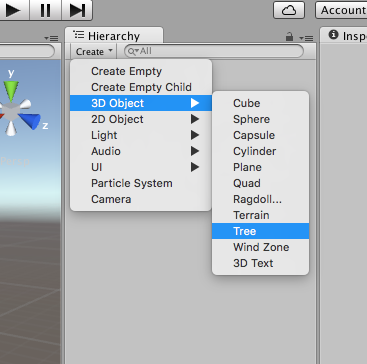Image resolution: width=367 pixels, height=364 pixels.
Task: Open the Hierarchy panel options menu icon
Action: tap(306, 38)
